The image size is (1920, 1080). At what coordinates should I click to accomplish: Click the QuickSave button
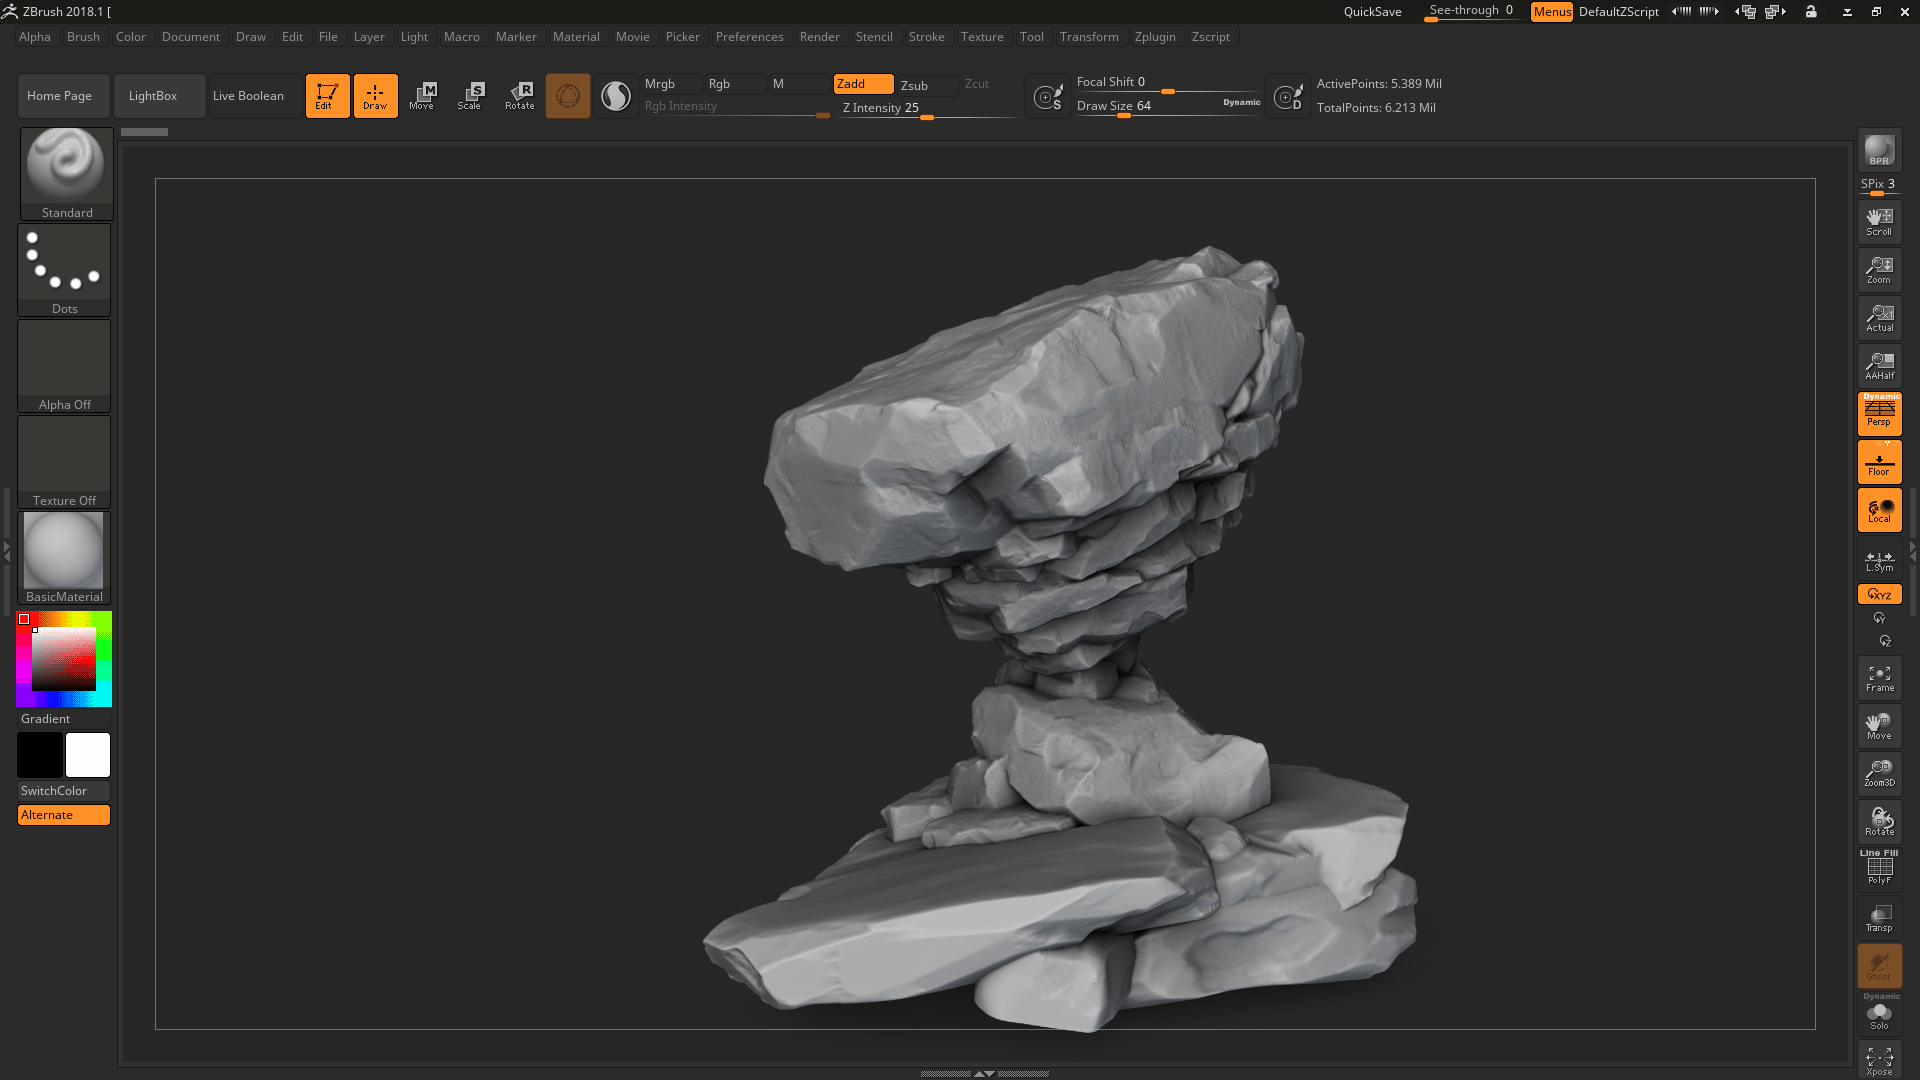(1372, 12)
